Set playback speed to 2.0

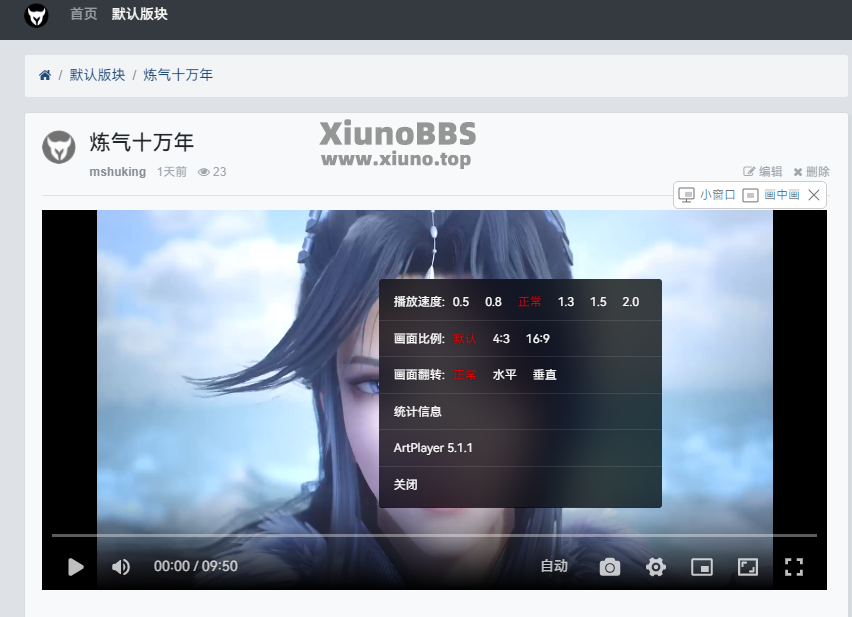630,302
